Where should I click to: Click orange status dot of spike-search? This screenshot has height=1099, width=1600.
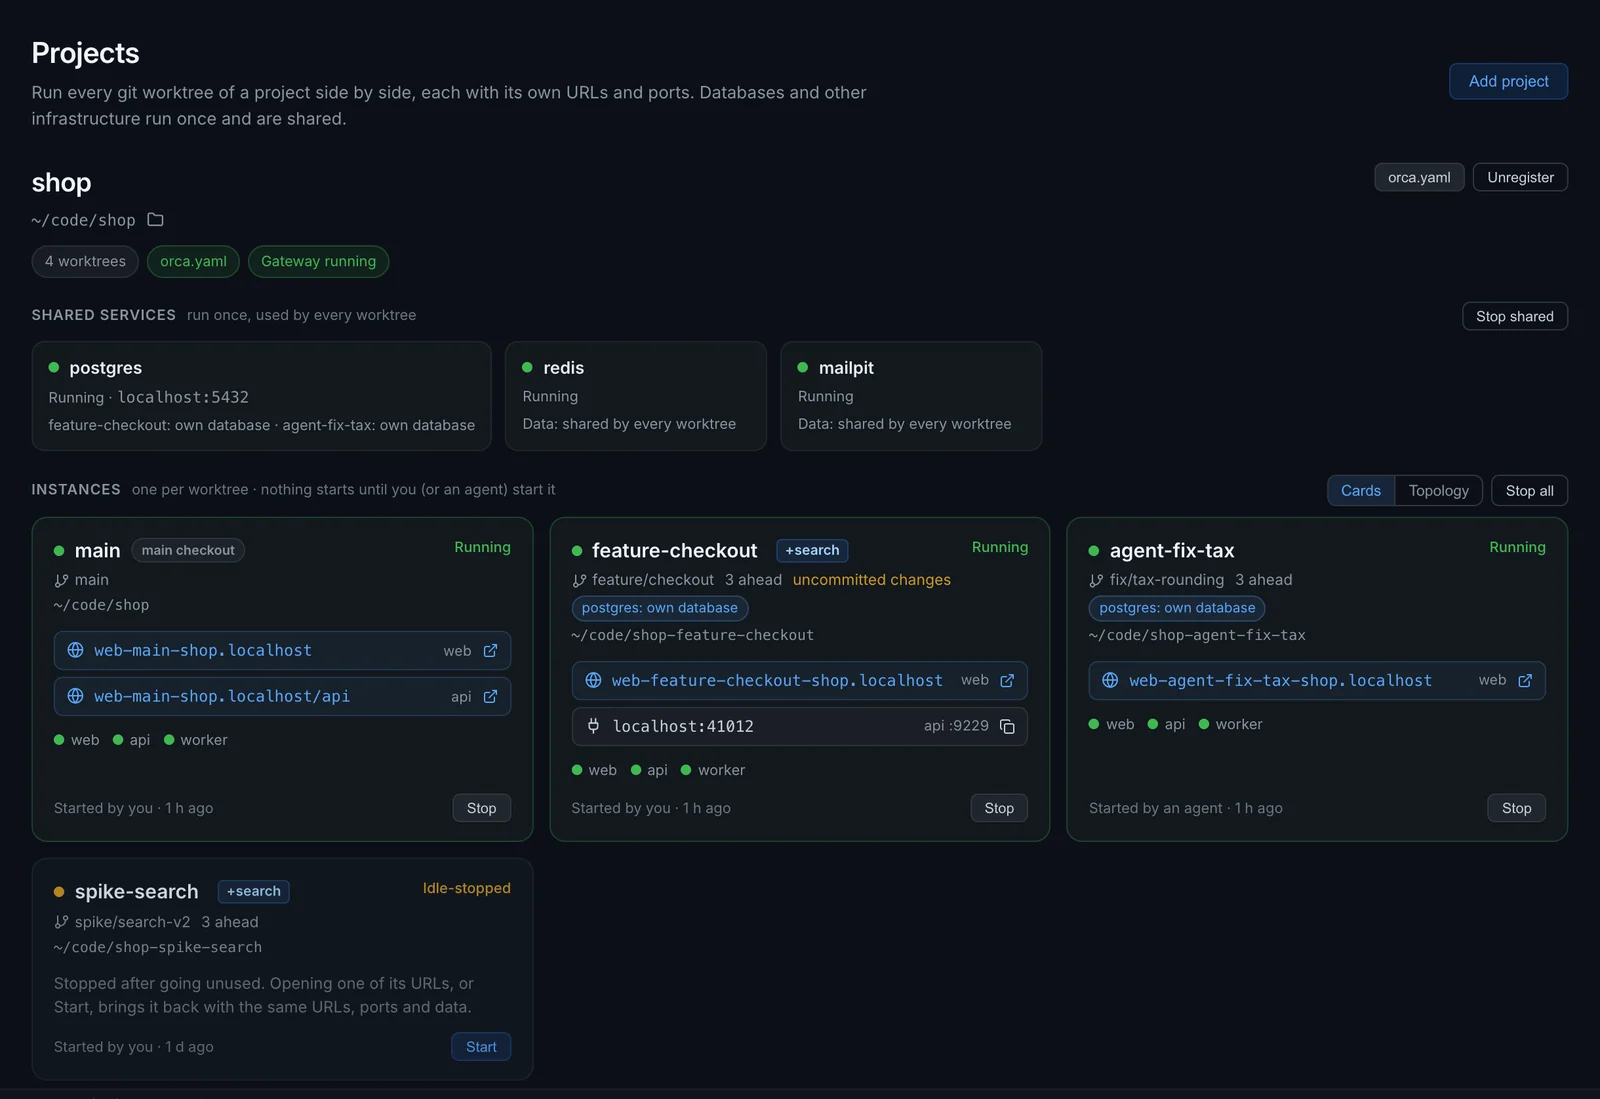(59, 892)
